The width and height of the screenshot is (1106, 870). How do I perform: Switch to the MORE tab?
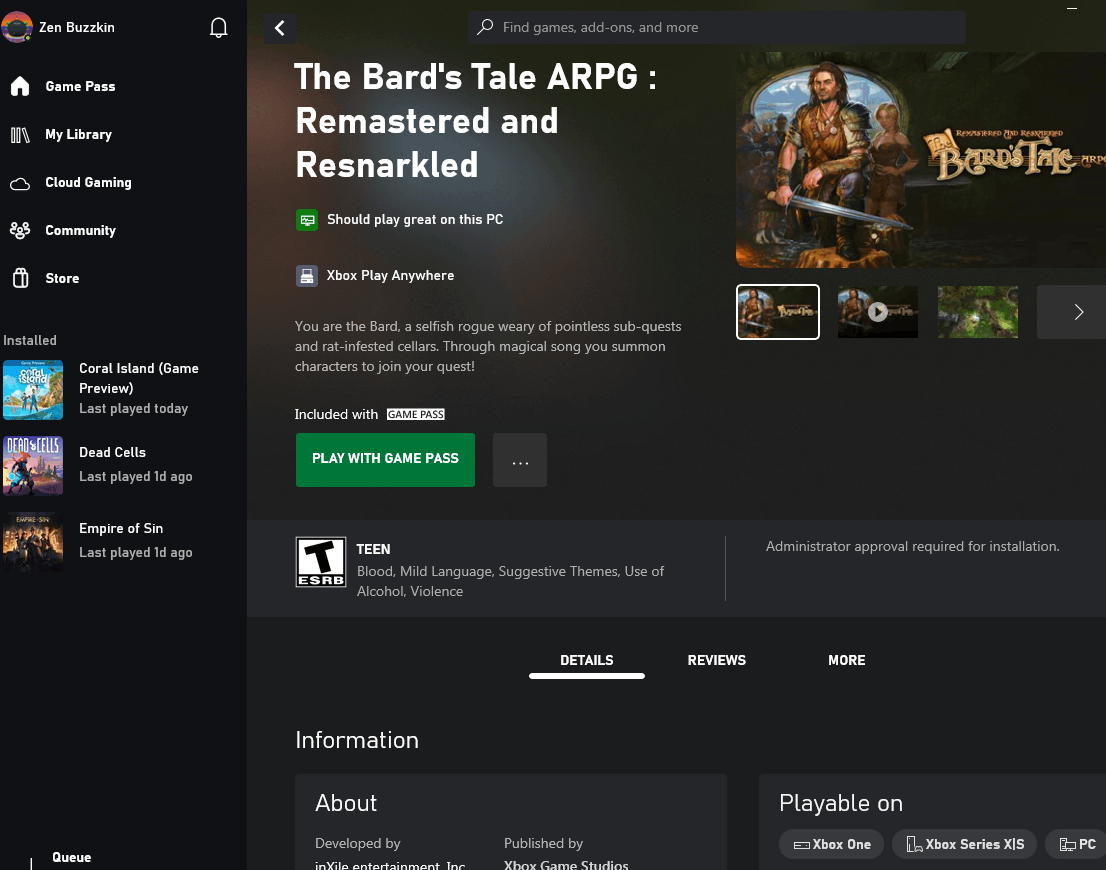coord(846,660)
